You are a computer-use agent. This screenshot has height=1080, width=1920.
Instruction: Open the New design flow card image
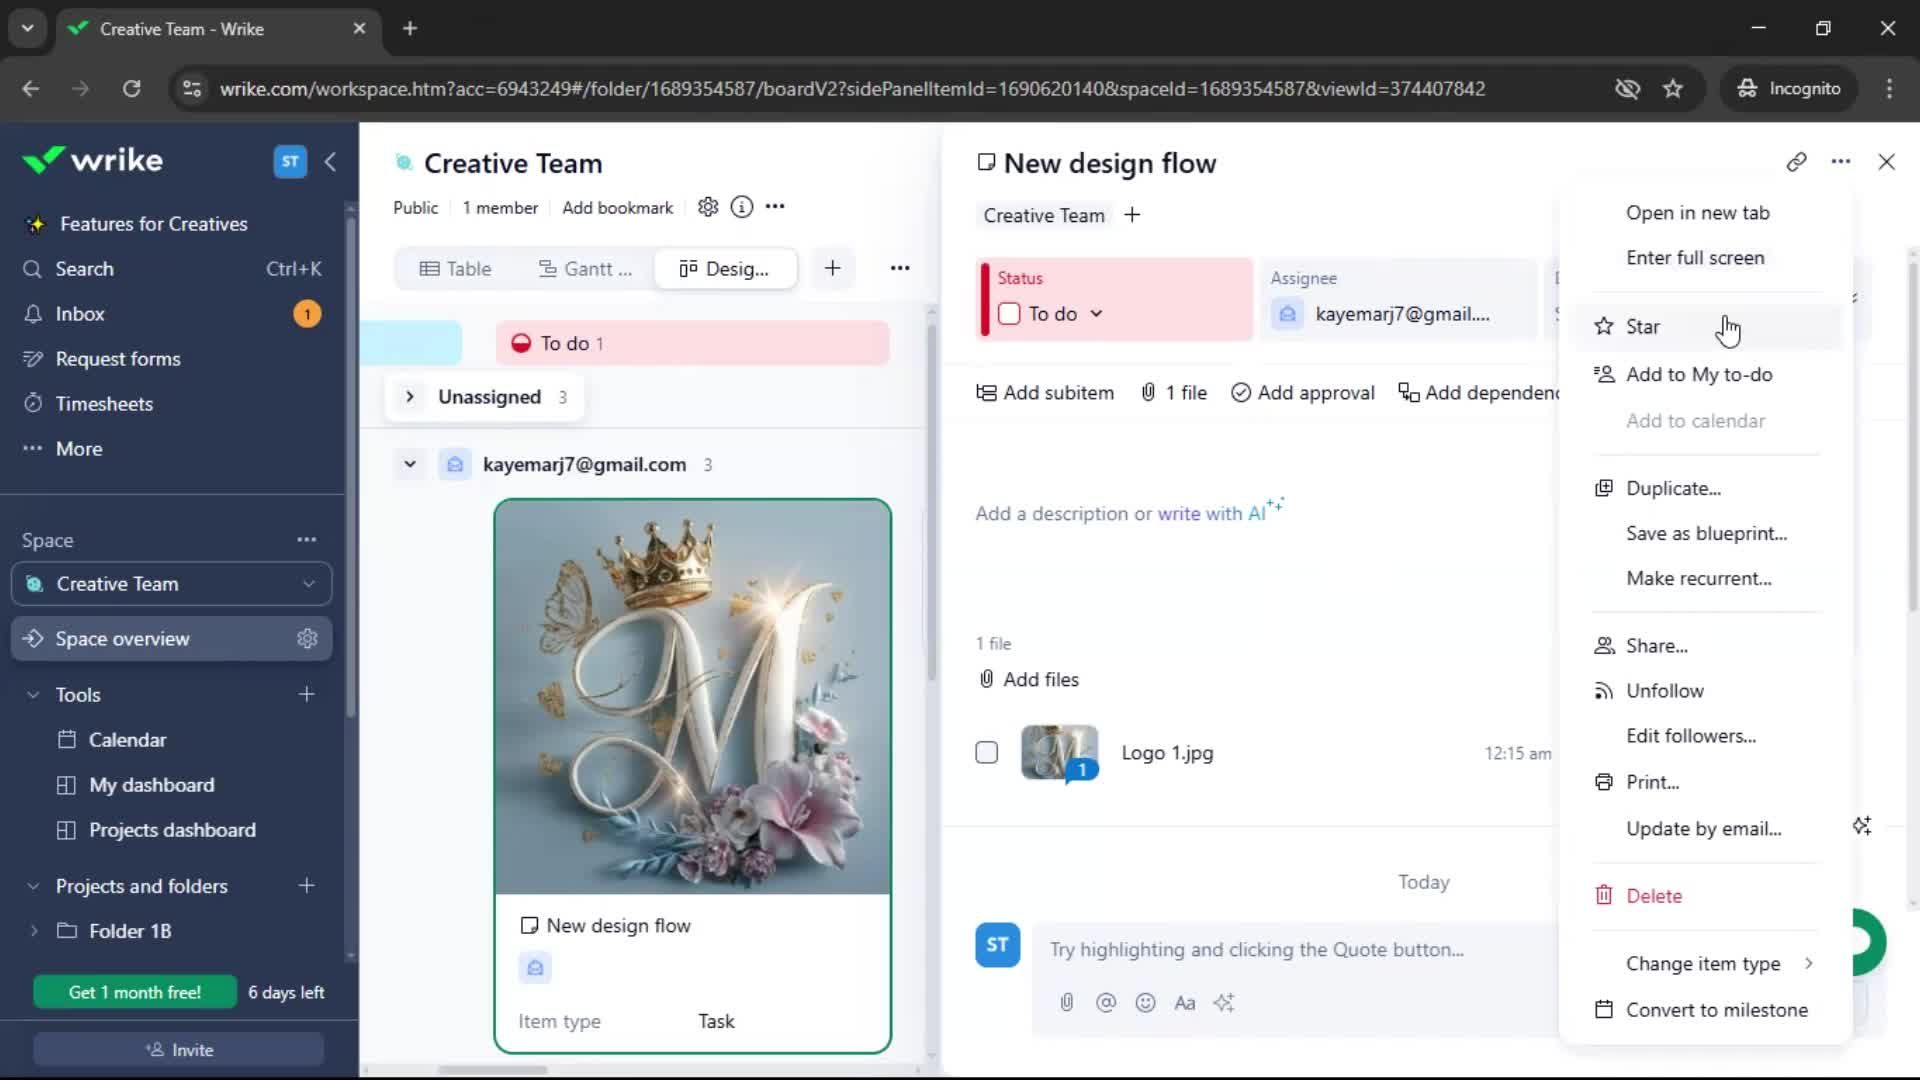click(692, 697)
